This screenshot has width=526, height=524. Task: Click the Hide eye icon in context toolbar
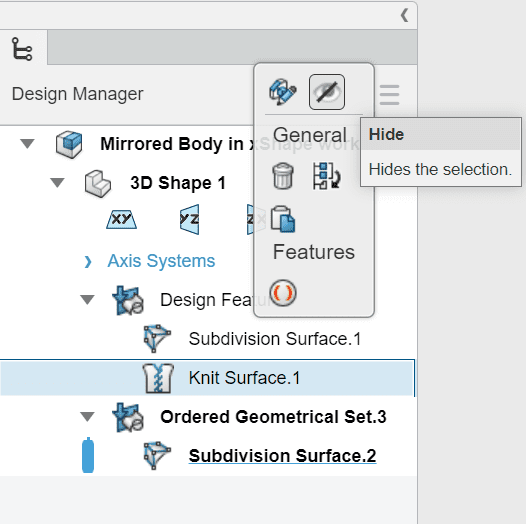(x=326, y=92)
